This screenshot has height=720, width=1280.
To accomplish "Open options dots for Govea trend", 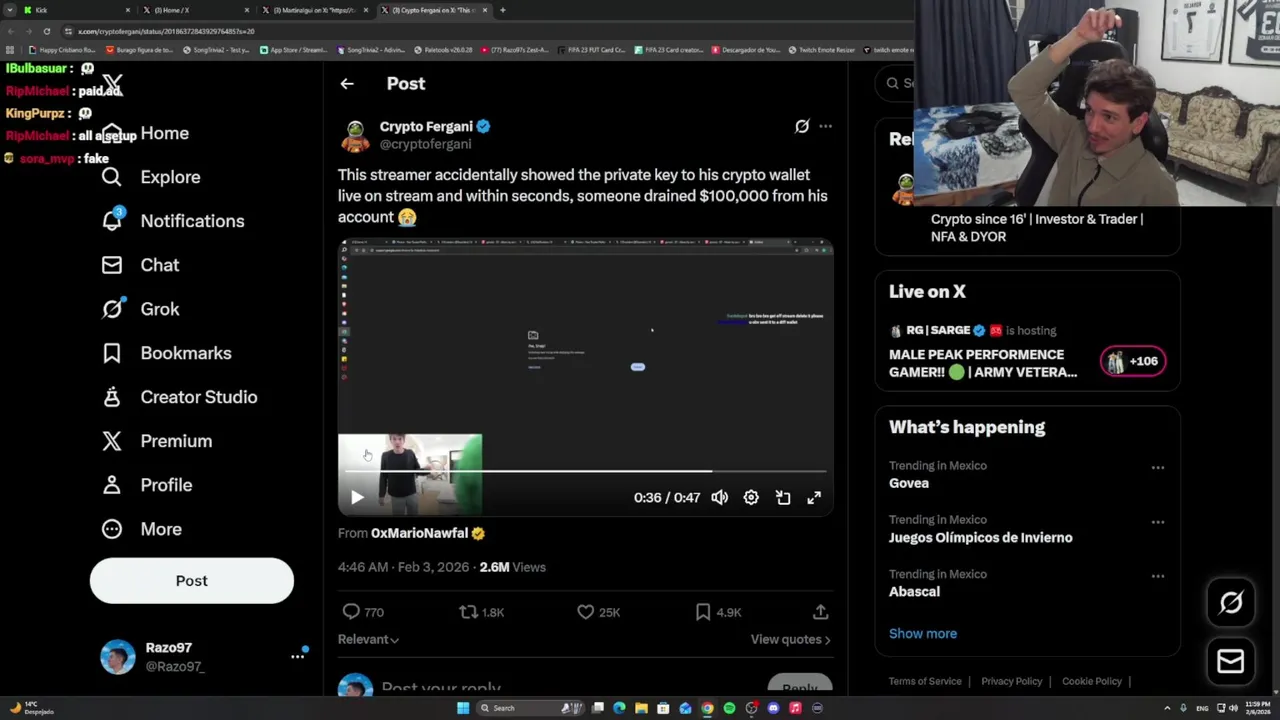I will pos(1158,467).
